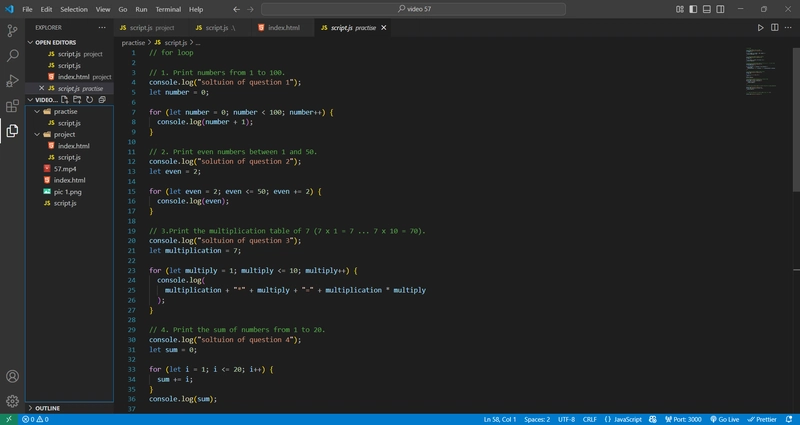Click the Run Code play icon

pyautogui.click(x=760, y=28)
